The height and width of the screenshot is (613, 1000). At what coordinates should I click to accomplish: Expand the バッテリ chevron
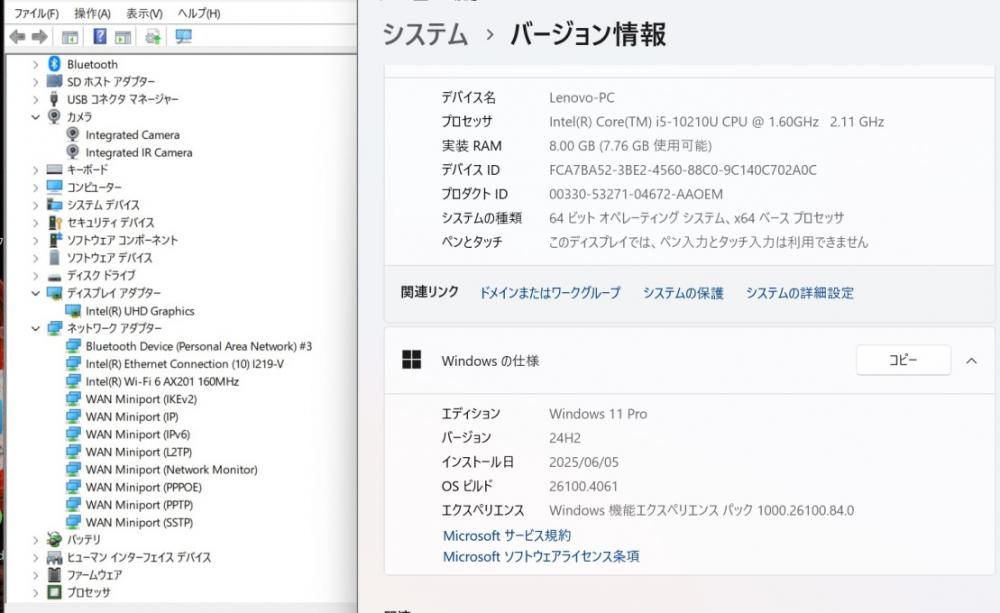coord(35,540)
